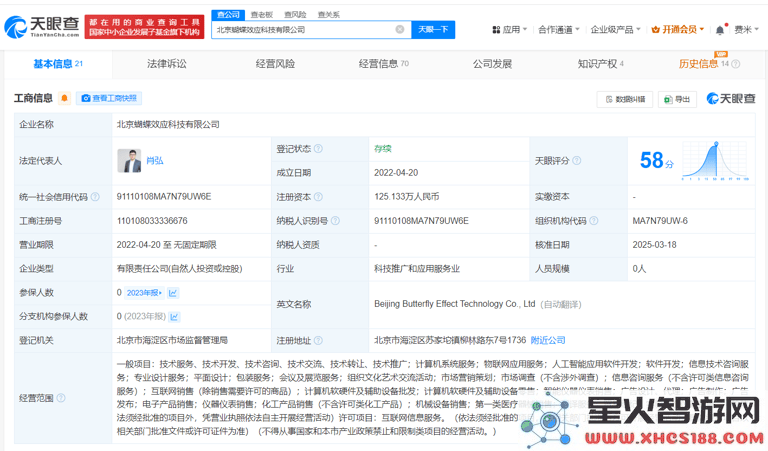Image resolution: width=768 pixels, height=451 pixels.
Task: Switch to the 知识产权 tab
Action: tap(600, 64)
